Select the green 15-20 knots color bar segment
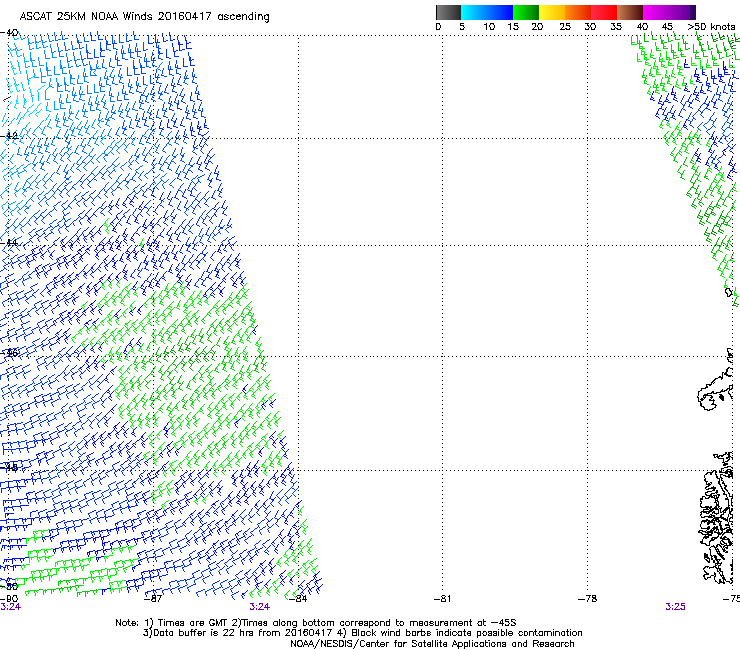740x650 pixels. click(x=526, y=12)
